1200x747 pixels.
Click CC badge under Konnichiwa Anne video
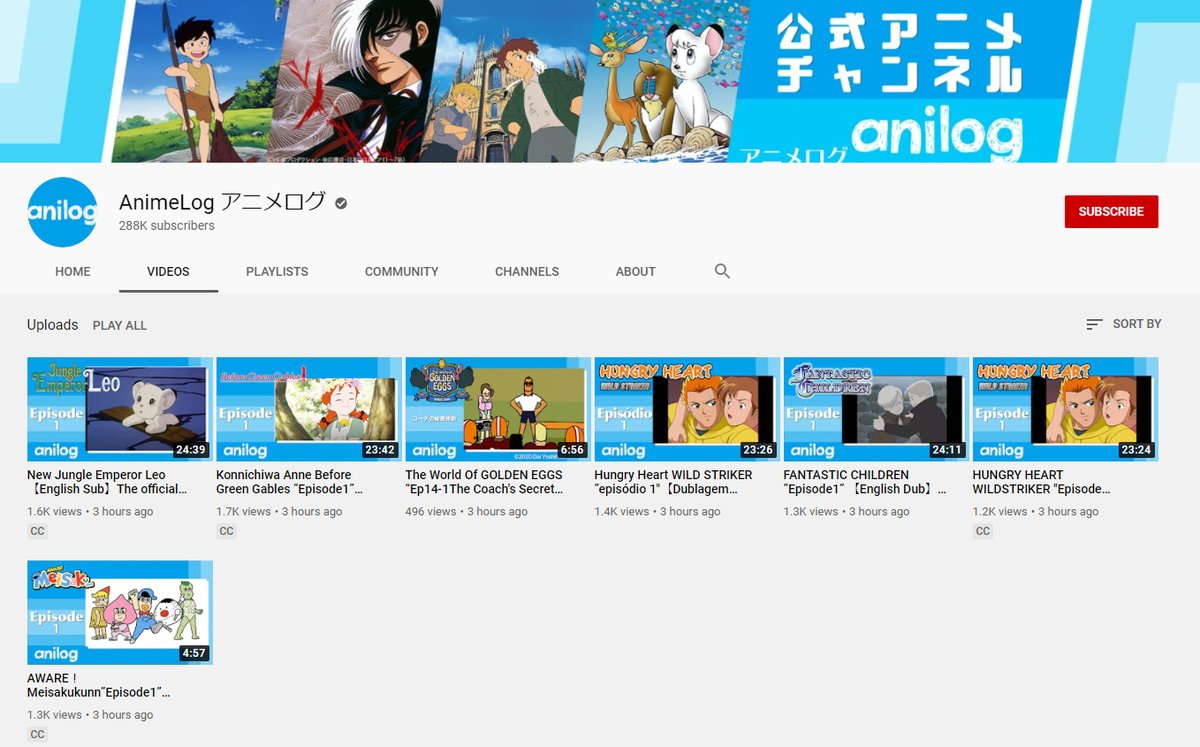pyautogui.click(x=226, y=531)
